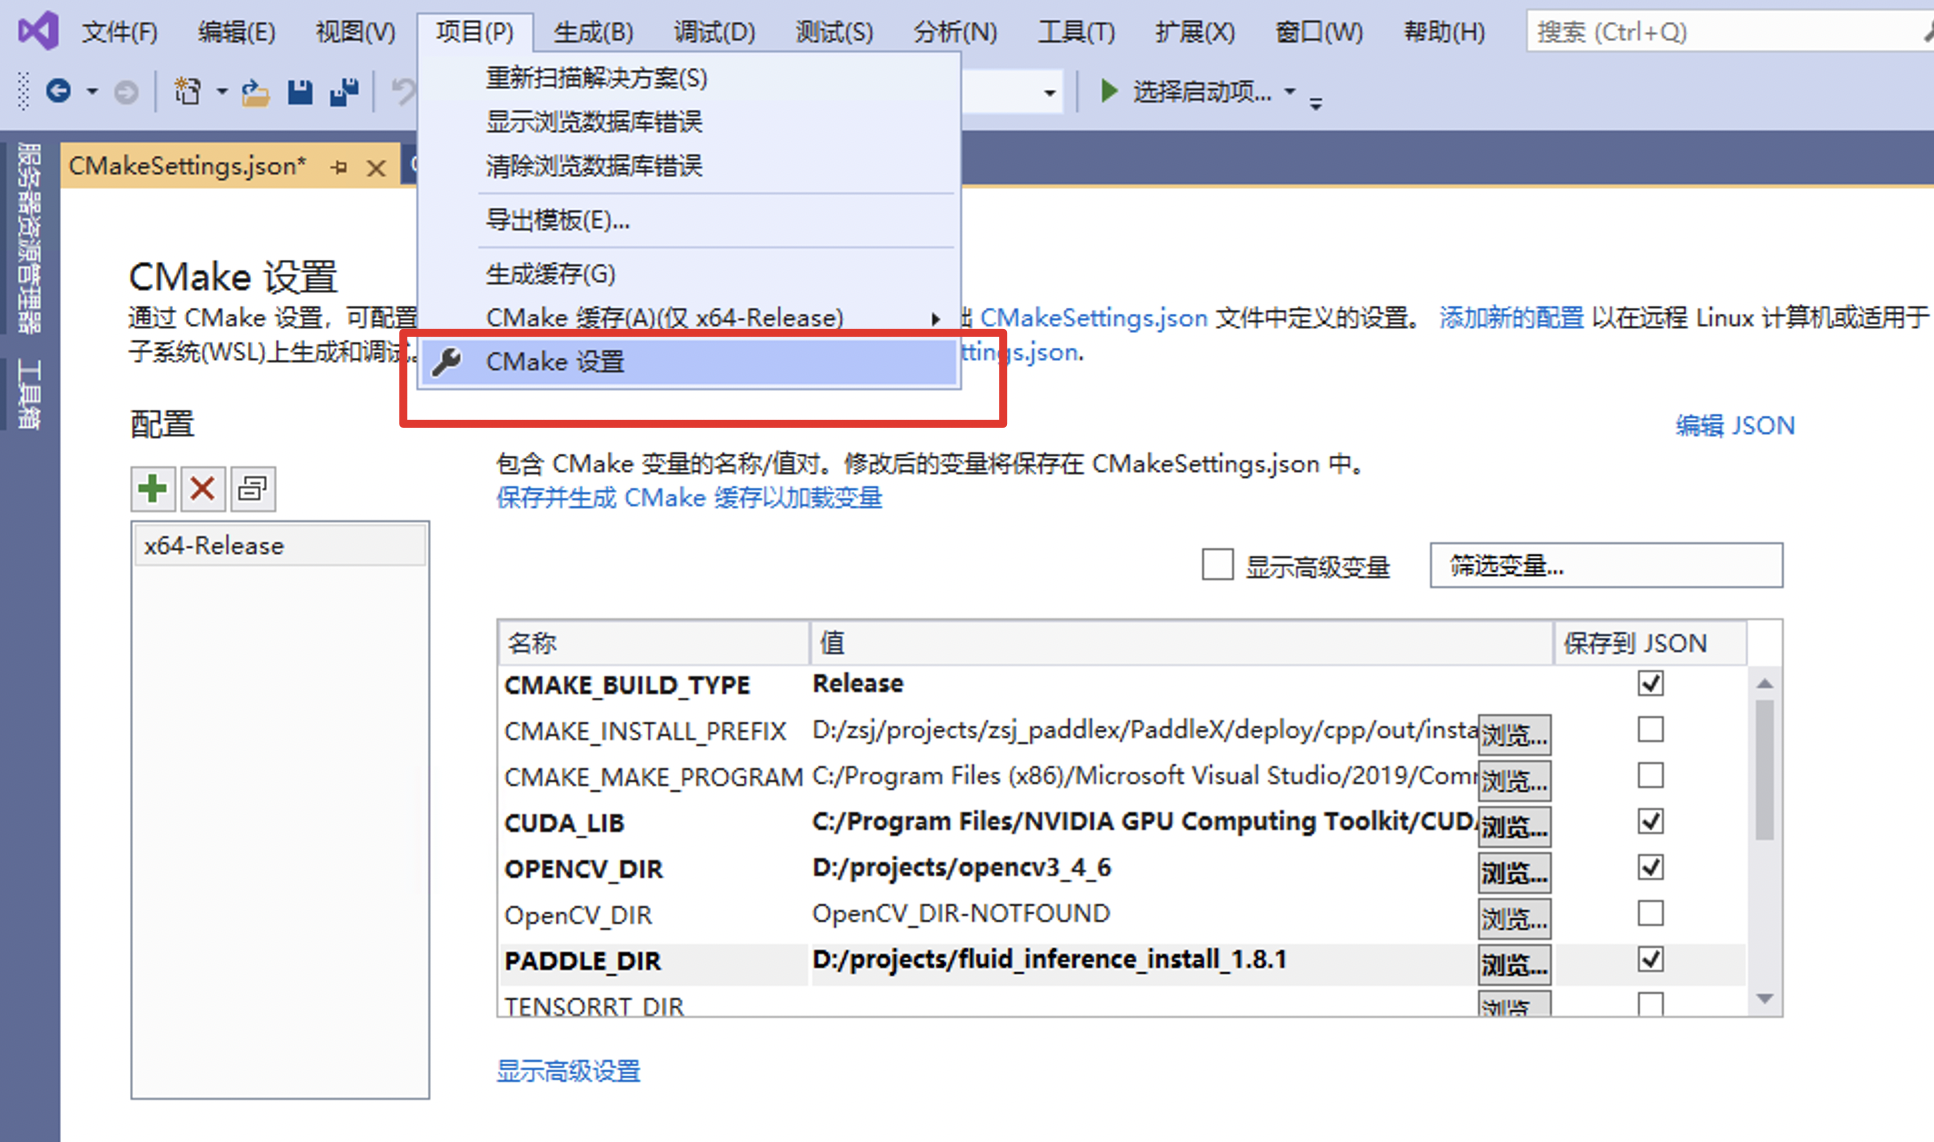Pin the CMakeSettings.json tab
This screenshot has height=1142, width=1934.
click(339, 167)
